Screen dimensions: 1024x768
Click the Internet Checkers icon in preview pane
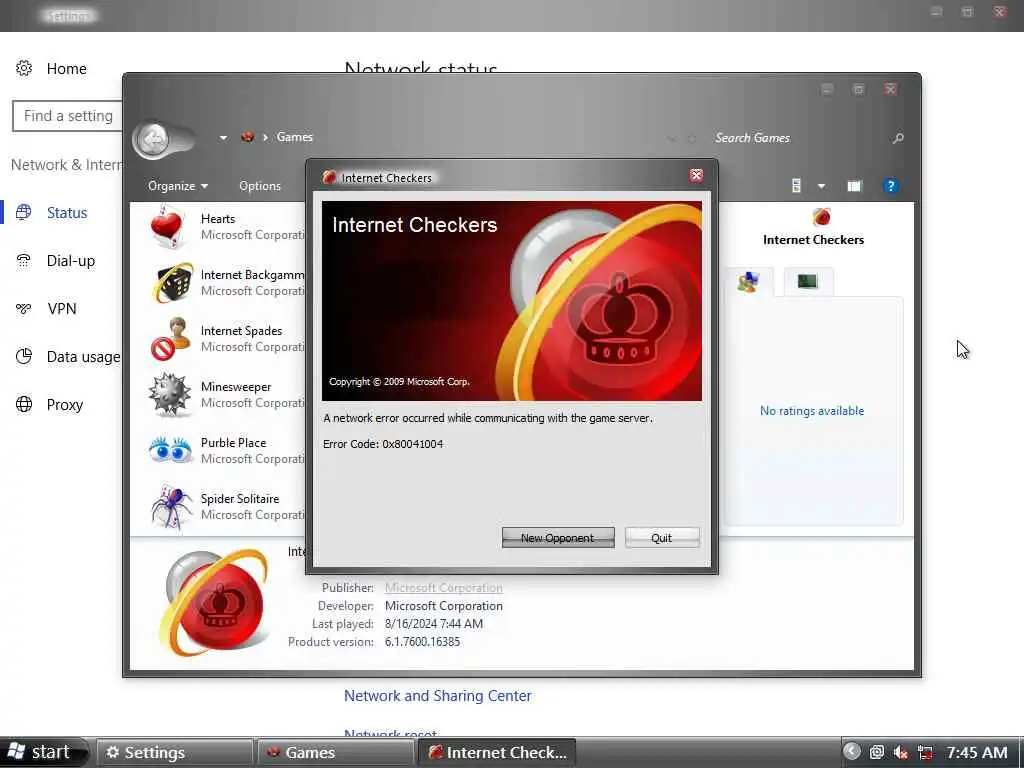pyautogui.click(x=822, y=216)
